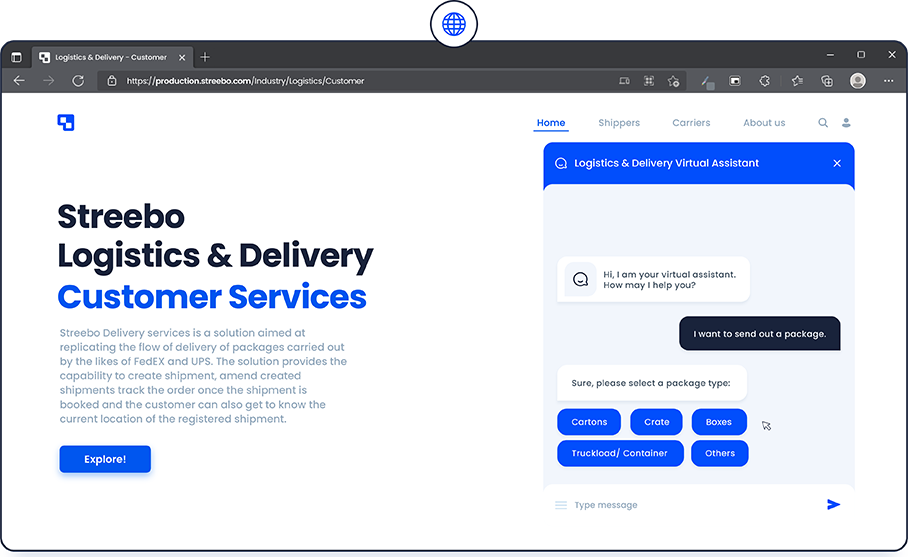Open the chat hamburger menu icon
This screenshot has height=557, width=908.
pos(561,505)
